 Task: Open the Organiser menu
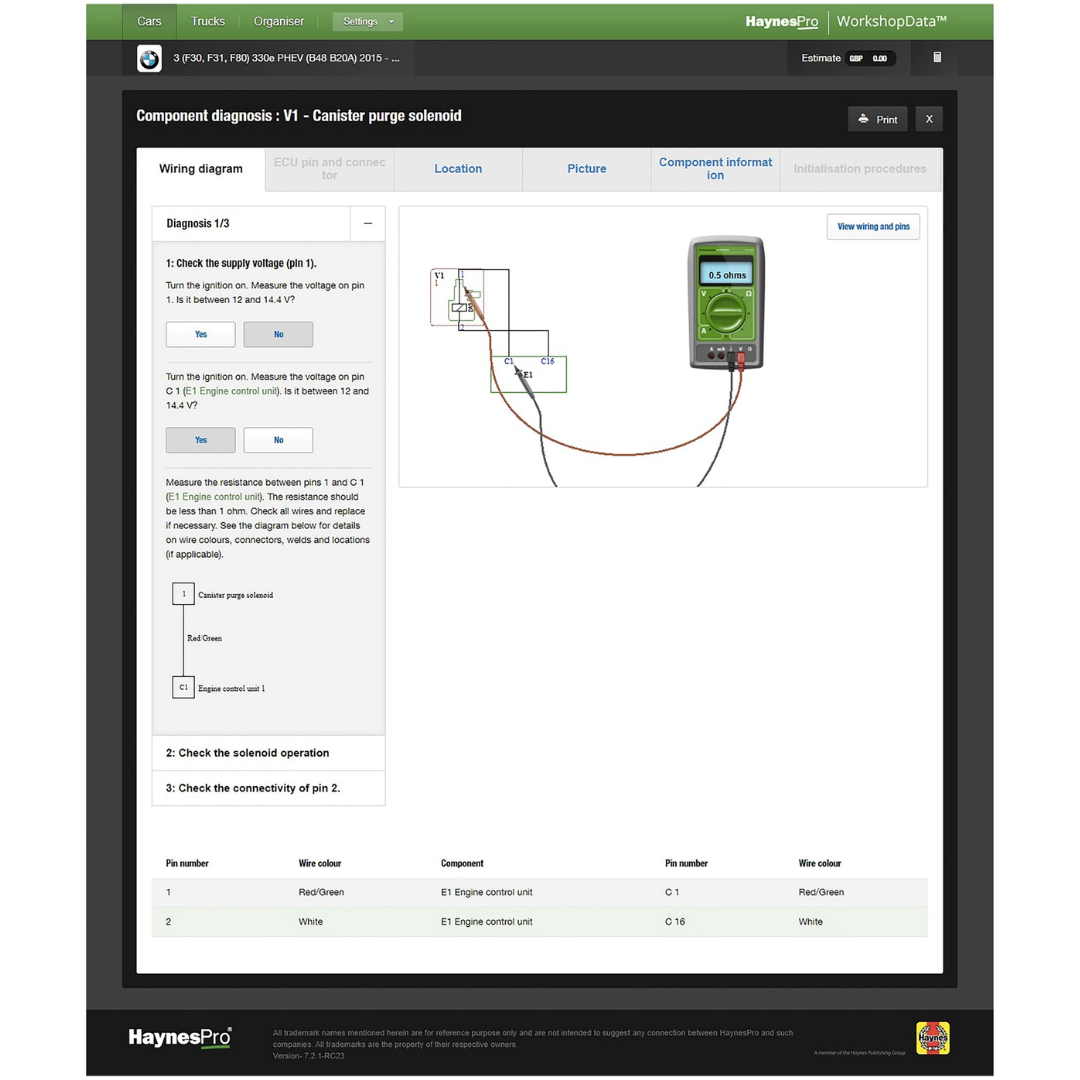pyautogui.click(x=278, y=21)
